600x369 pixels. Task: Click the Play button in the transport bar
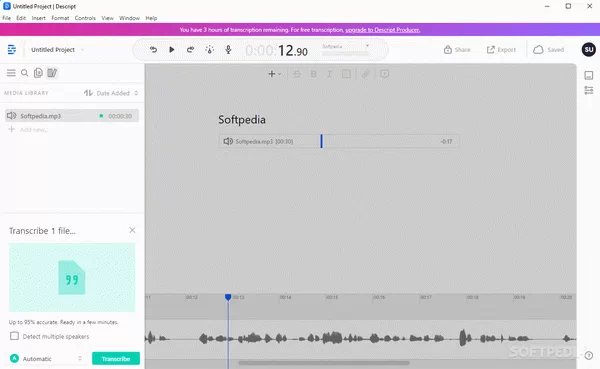click(x=172, y=49)
